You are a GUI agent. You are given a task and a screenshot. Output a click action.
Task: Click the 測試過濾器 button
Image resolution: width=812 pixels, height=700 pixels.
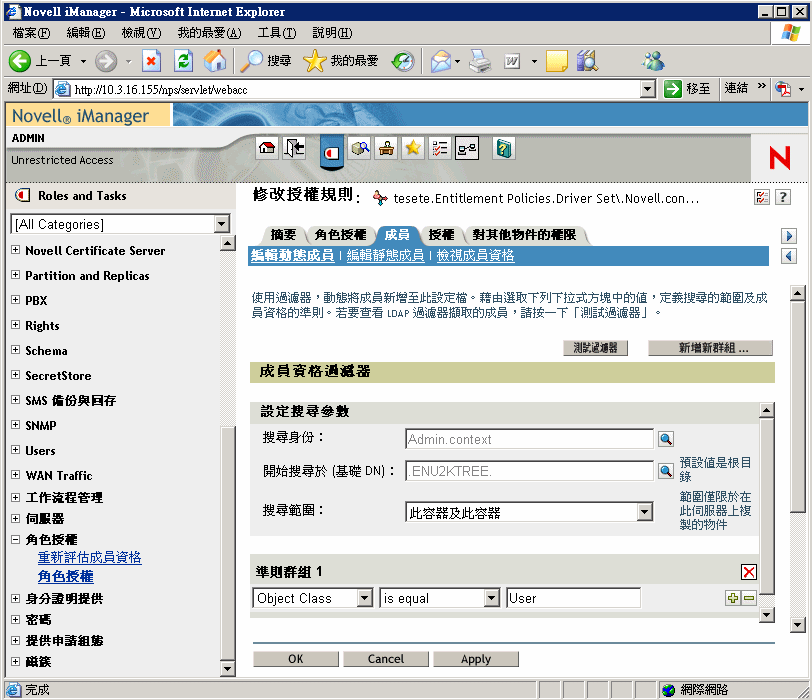pos(596,348)
